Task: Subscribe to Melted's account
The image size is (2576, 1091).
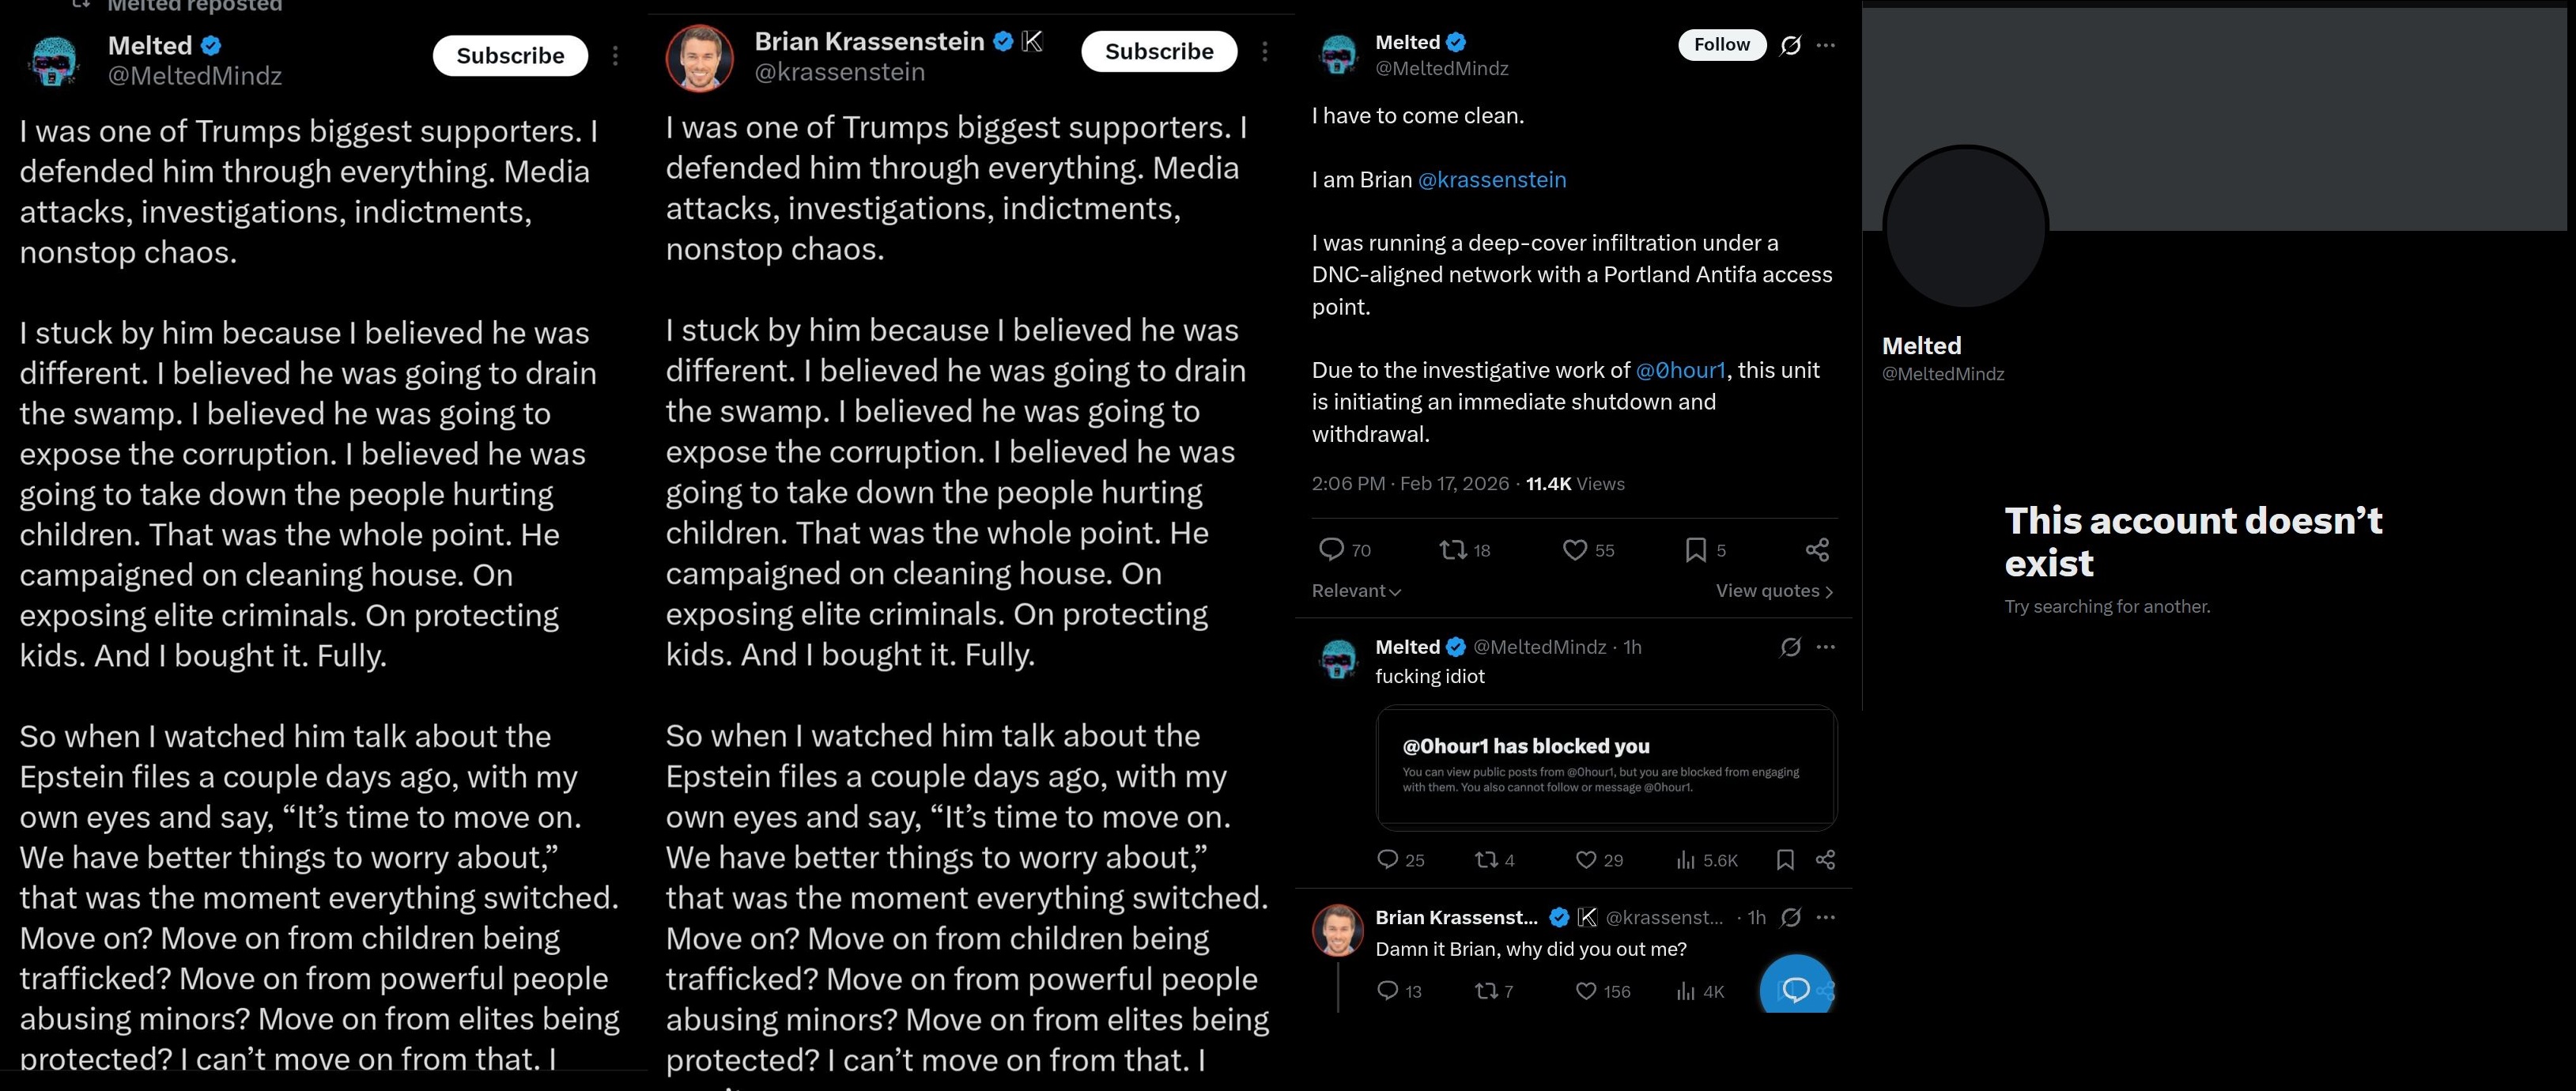Action: point(510,56)
